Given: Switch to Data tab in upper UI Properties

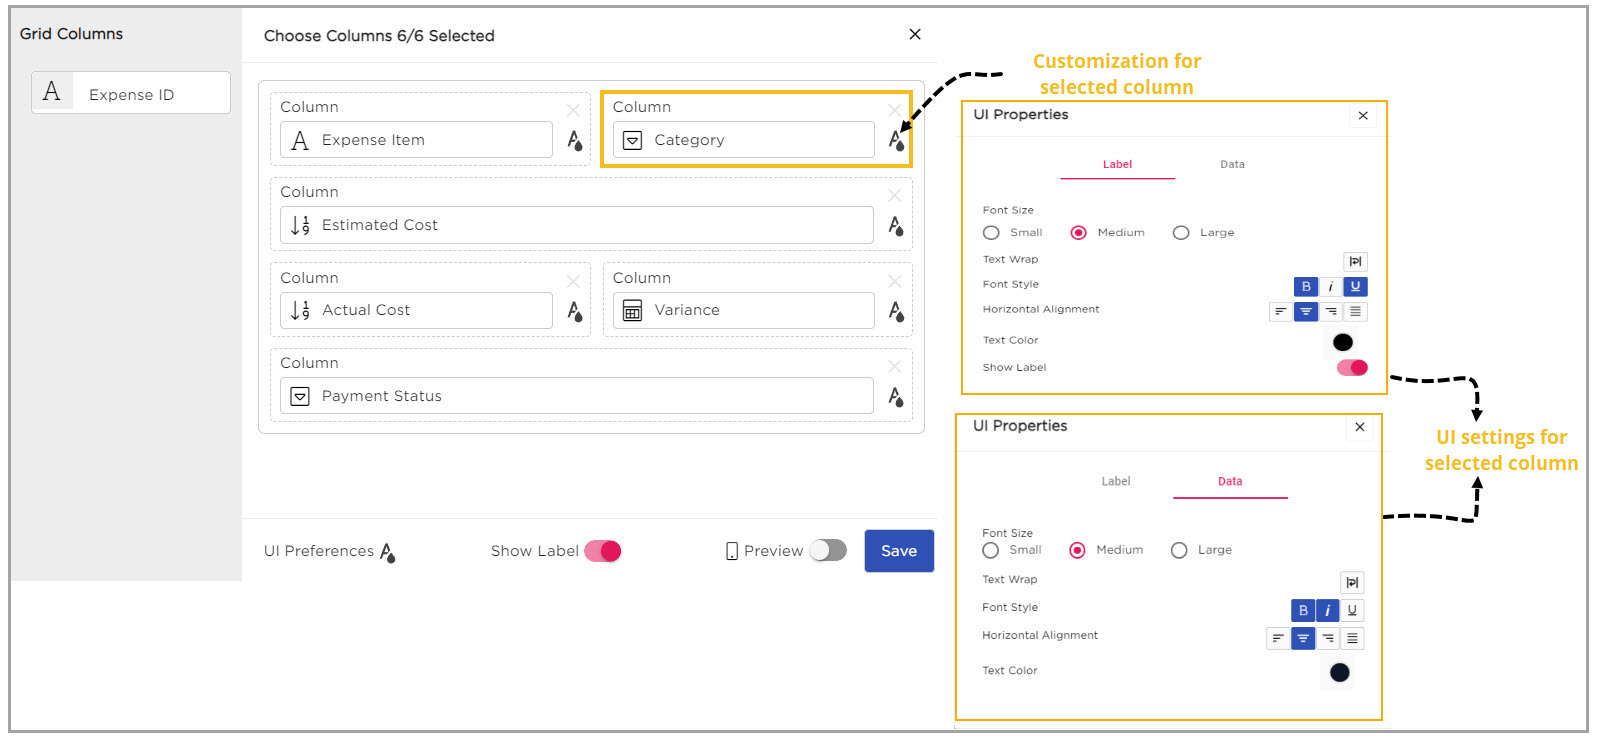Looking at the screenshot, I should [x=1232, y=165].
